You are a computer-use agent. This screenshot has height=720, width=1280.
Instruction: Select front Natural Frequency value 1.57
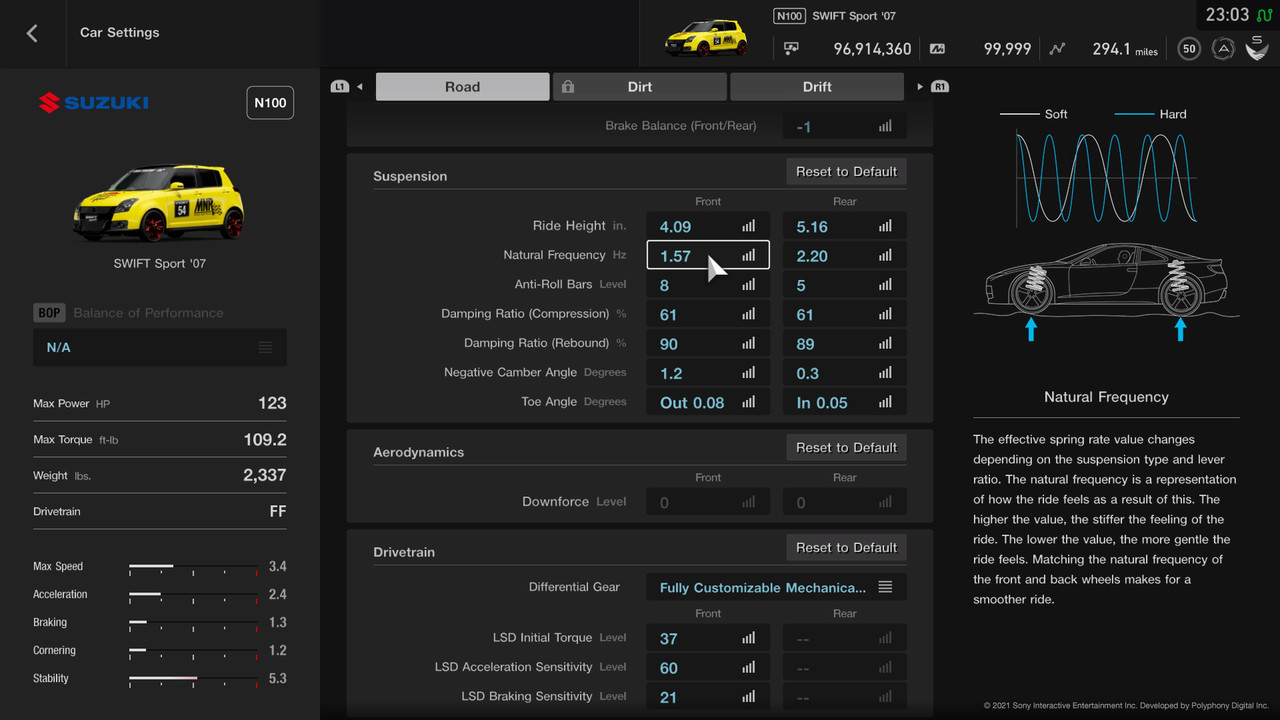[708, 255]
